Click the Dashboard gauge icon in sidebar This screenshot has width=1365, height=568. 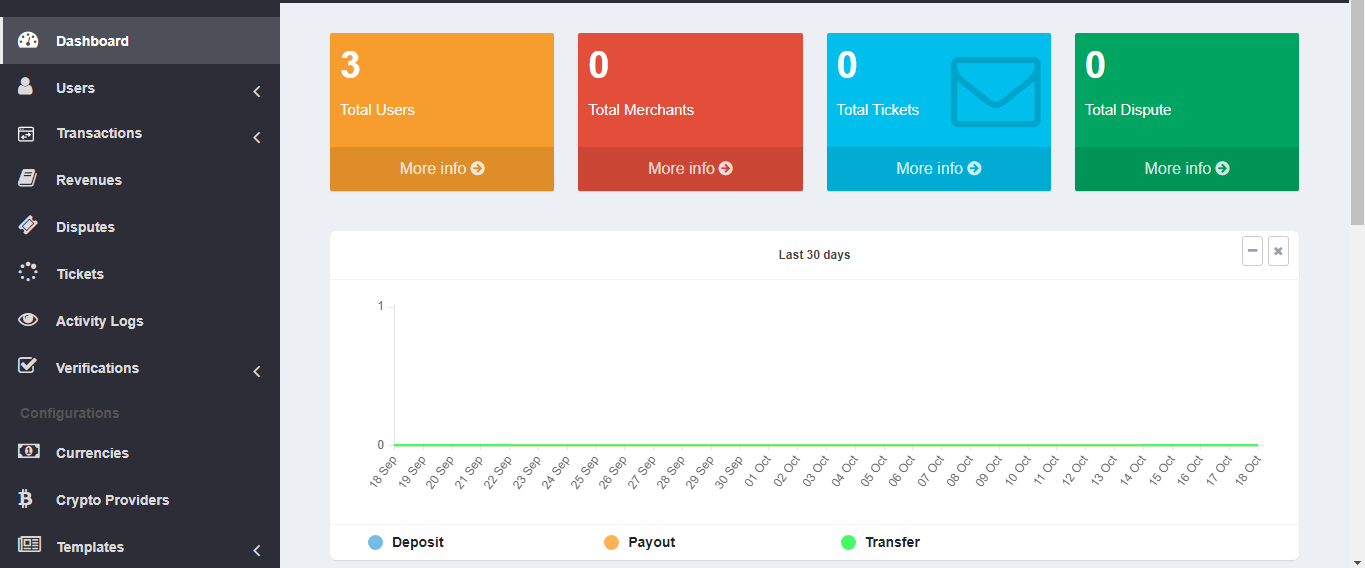28,41
